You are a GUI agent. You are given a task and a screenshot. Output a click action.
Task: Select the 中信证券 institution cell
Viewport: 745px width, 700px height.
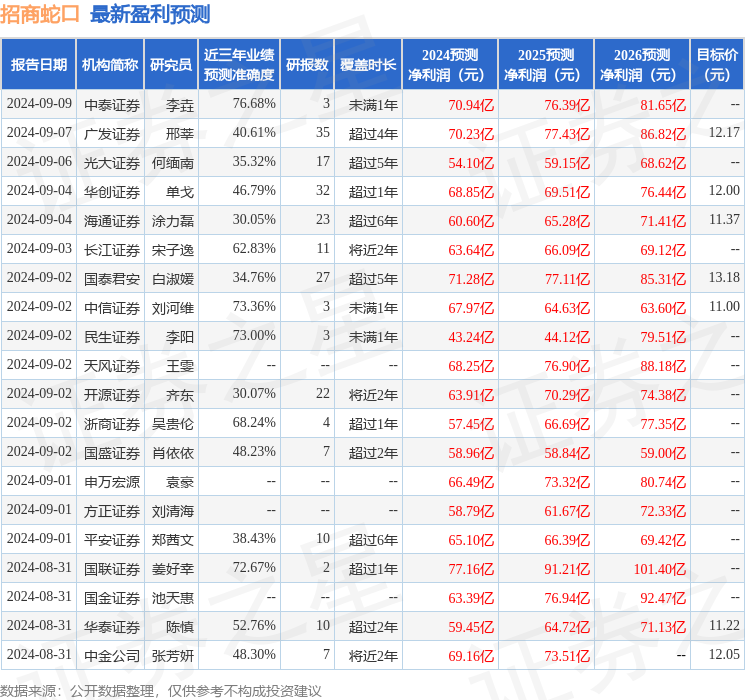point(112,308)
